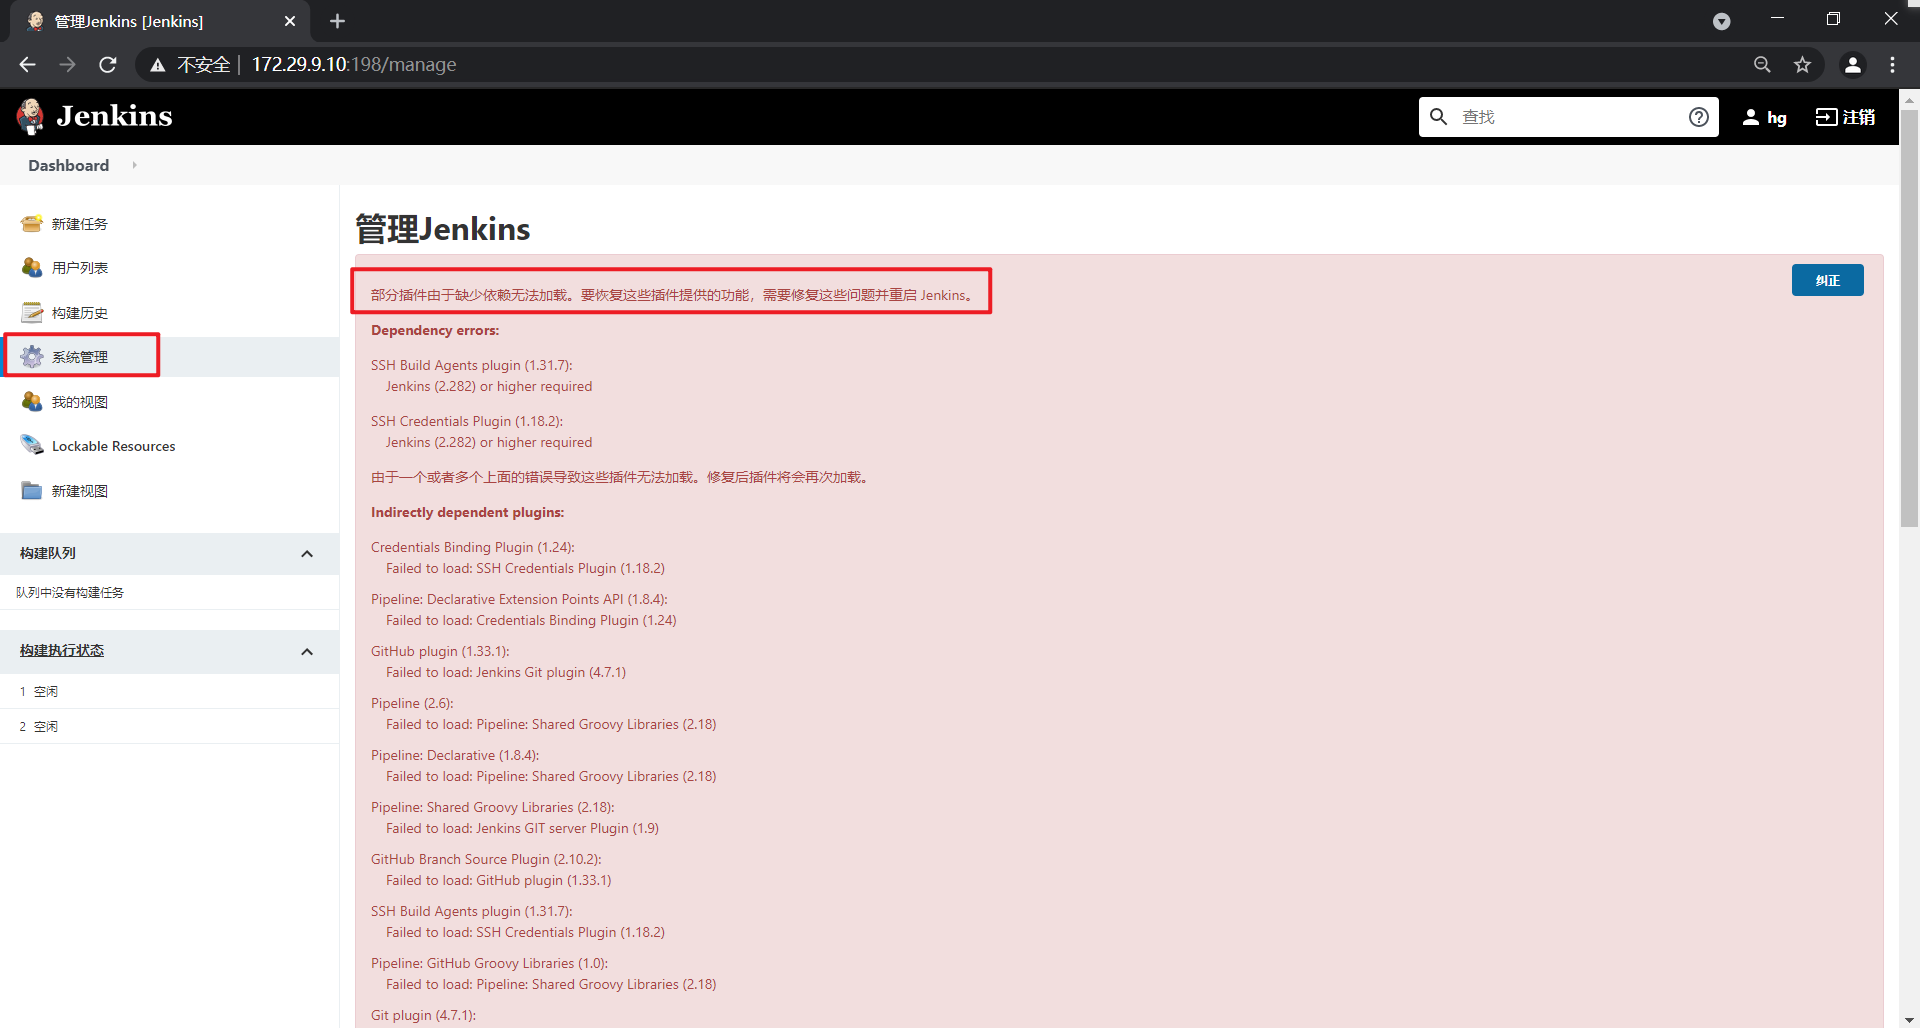Click the Jenkins butler logo
1920x1028 pixels.
31,116
